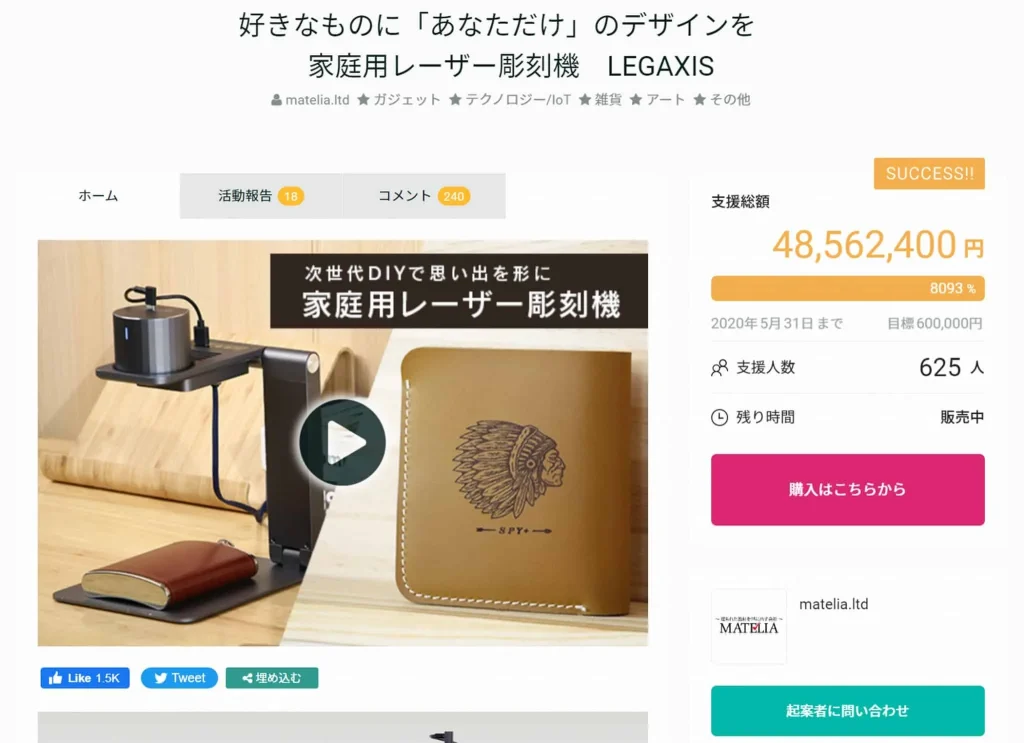Open the 雑貨 category link

pyautogui.click(x=608, y=99)
